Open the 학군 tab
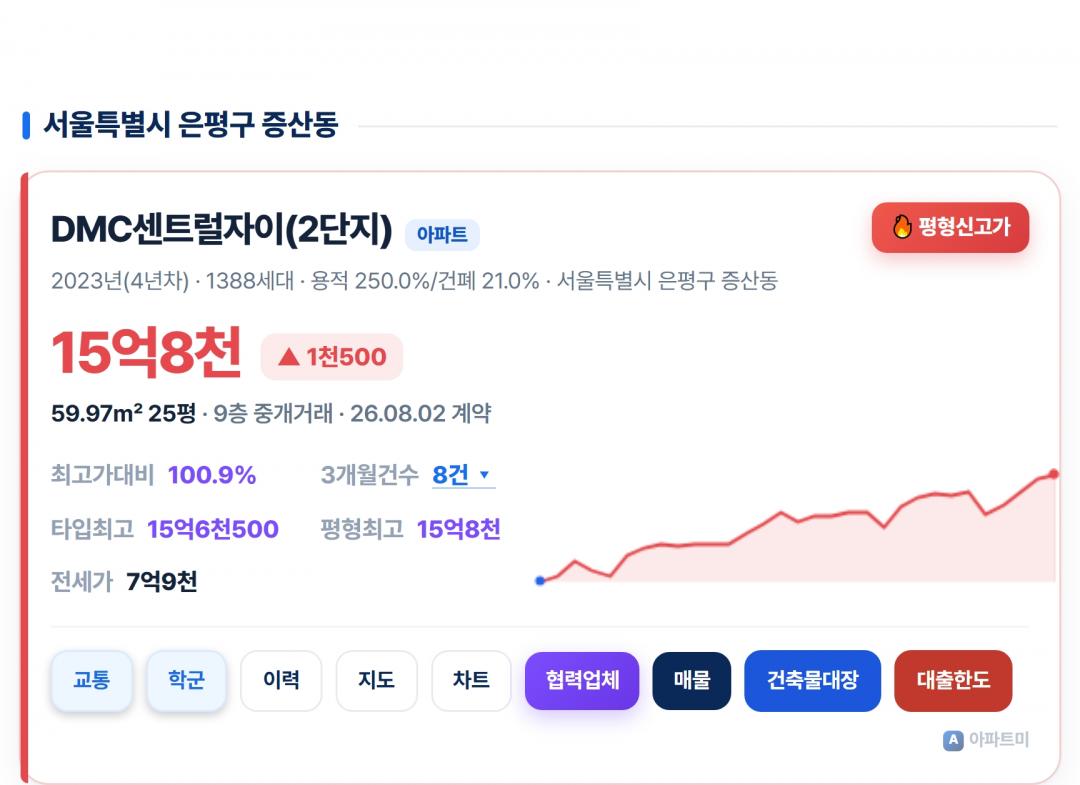The width and height of the screenshot is (1080, 785). pyautogui.click(x=187, y=680)
